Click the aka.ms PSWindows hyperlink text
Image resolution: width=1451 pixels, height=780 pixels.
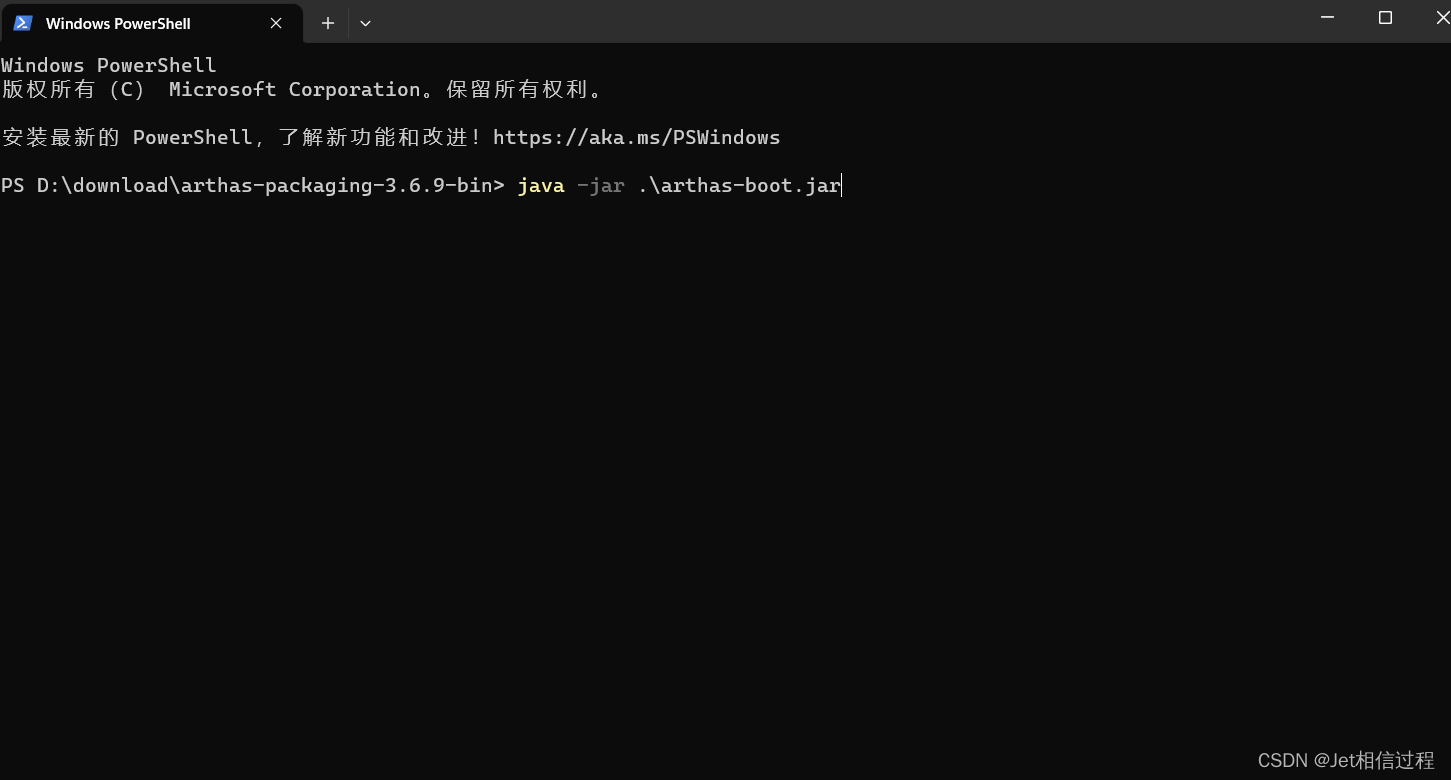[x=636, y=137]
